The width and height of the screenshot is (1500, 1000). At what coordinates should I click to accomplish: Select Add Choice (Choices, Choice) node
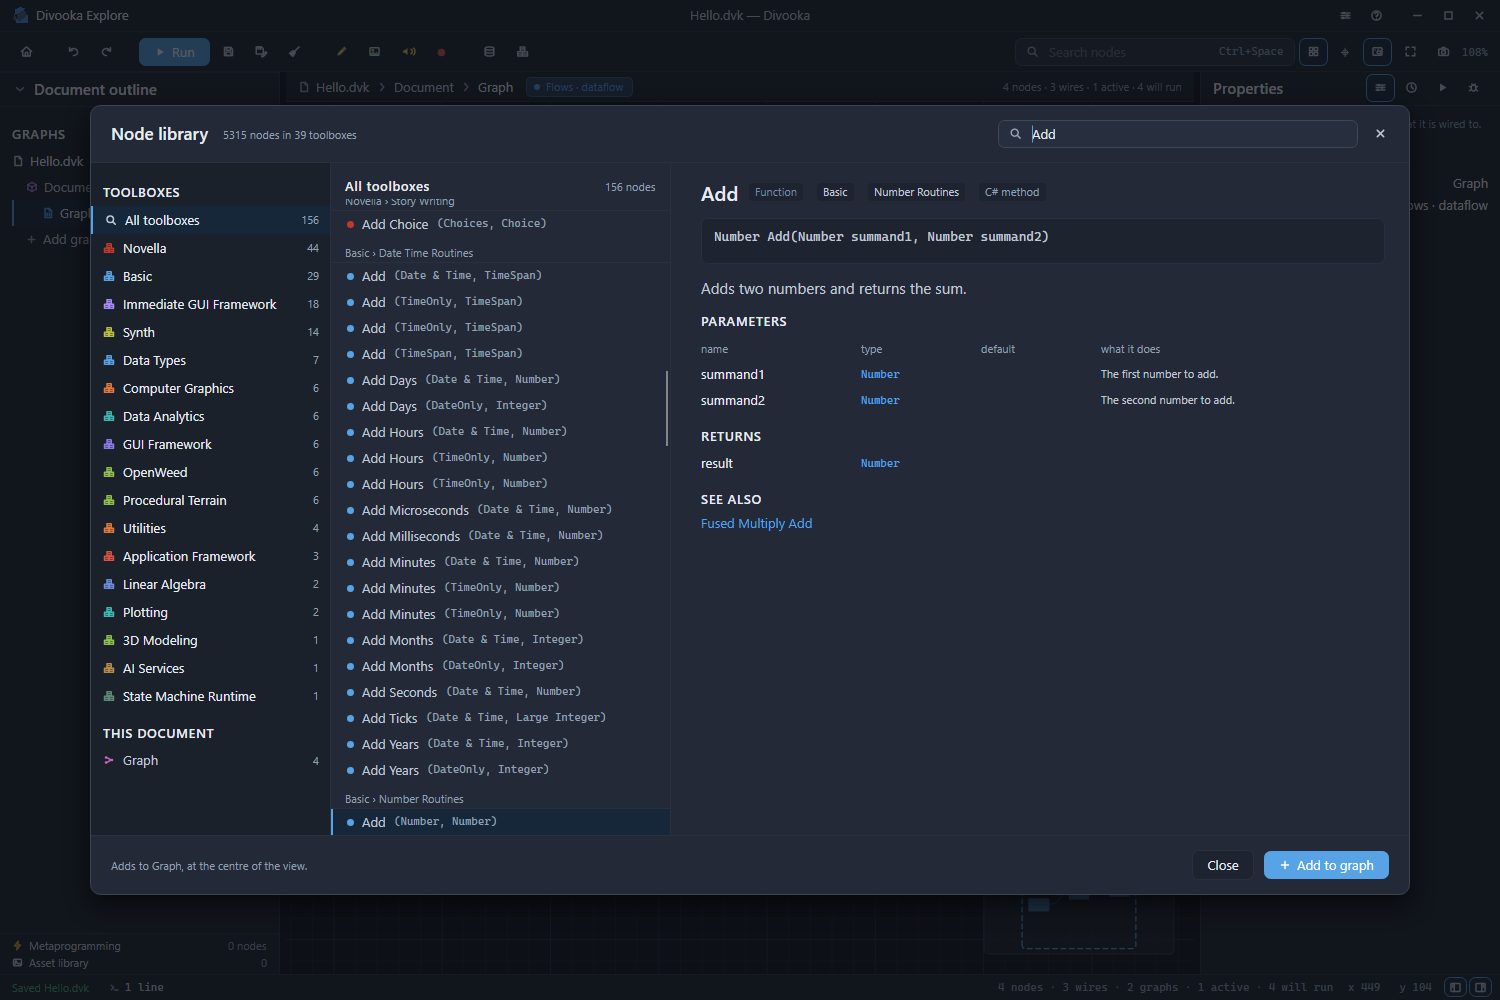[x=500, y=224]
